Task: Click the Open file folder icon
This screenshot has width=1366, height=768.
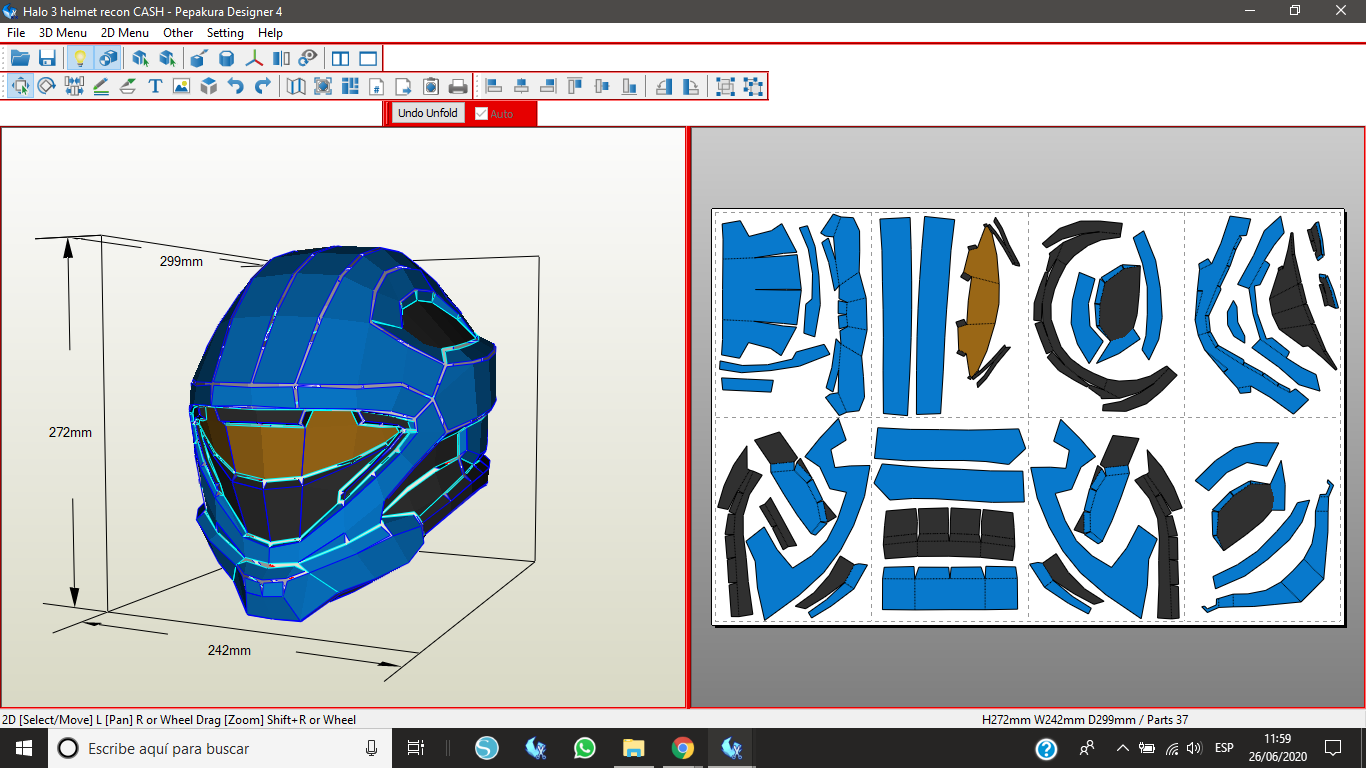Action: (x=20, y=58)
